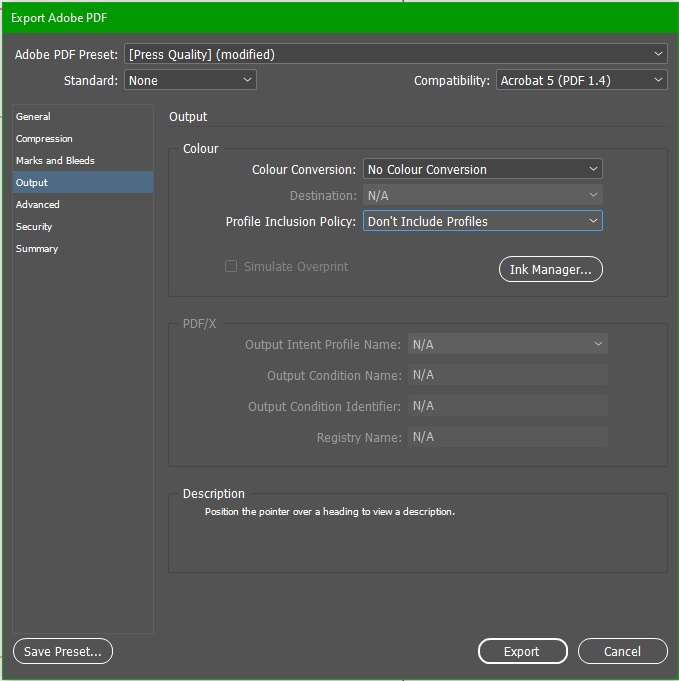View the Summary section
Screen dimensions: 679x681
click(x=83, y=249)
